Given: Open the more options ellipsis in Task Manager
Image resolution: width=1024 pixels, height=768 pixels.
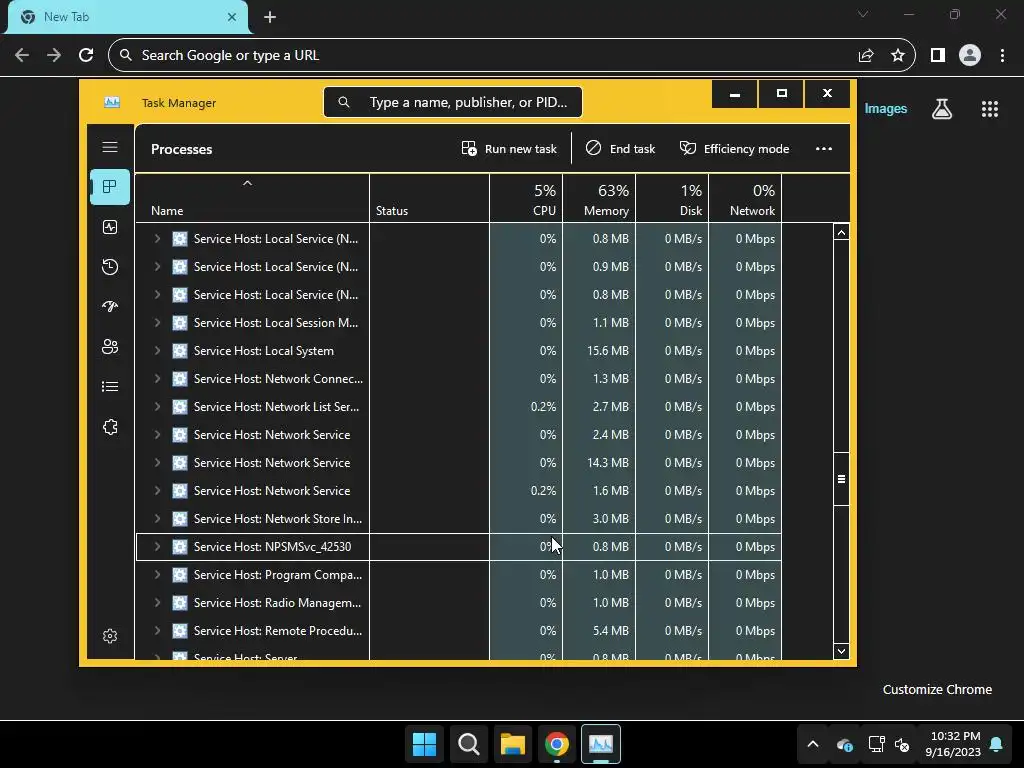Looking at the screenshot, I should (x=824, y=149).
